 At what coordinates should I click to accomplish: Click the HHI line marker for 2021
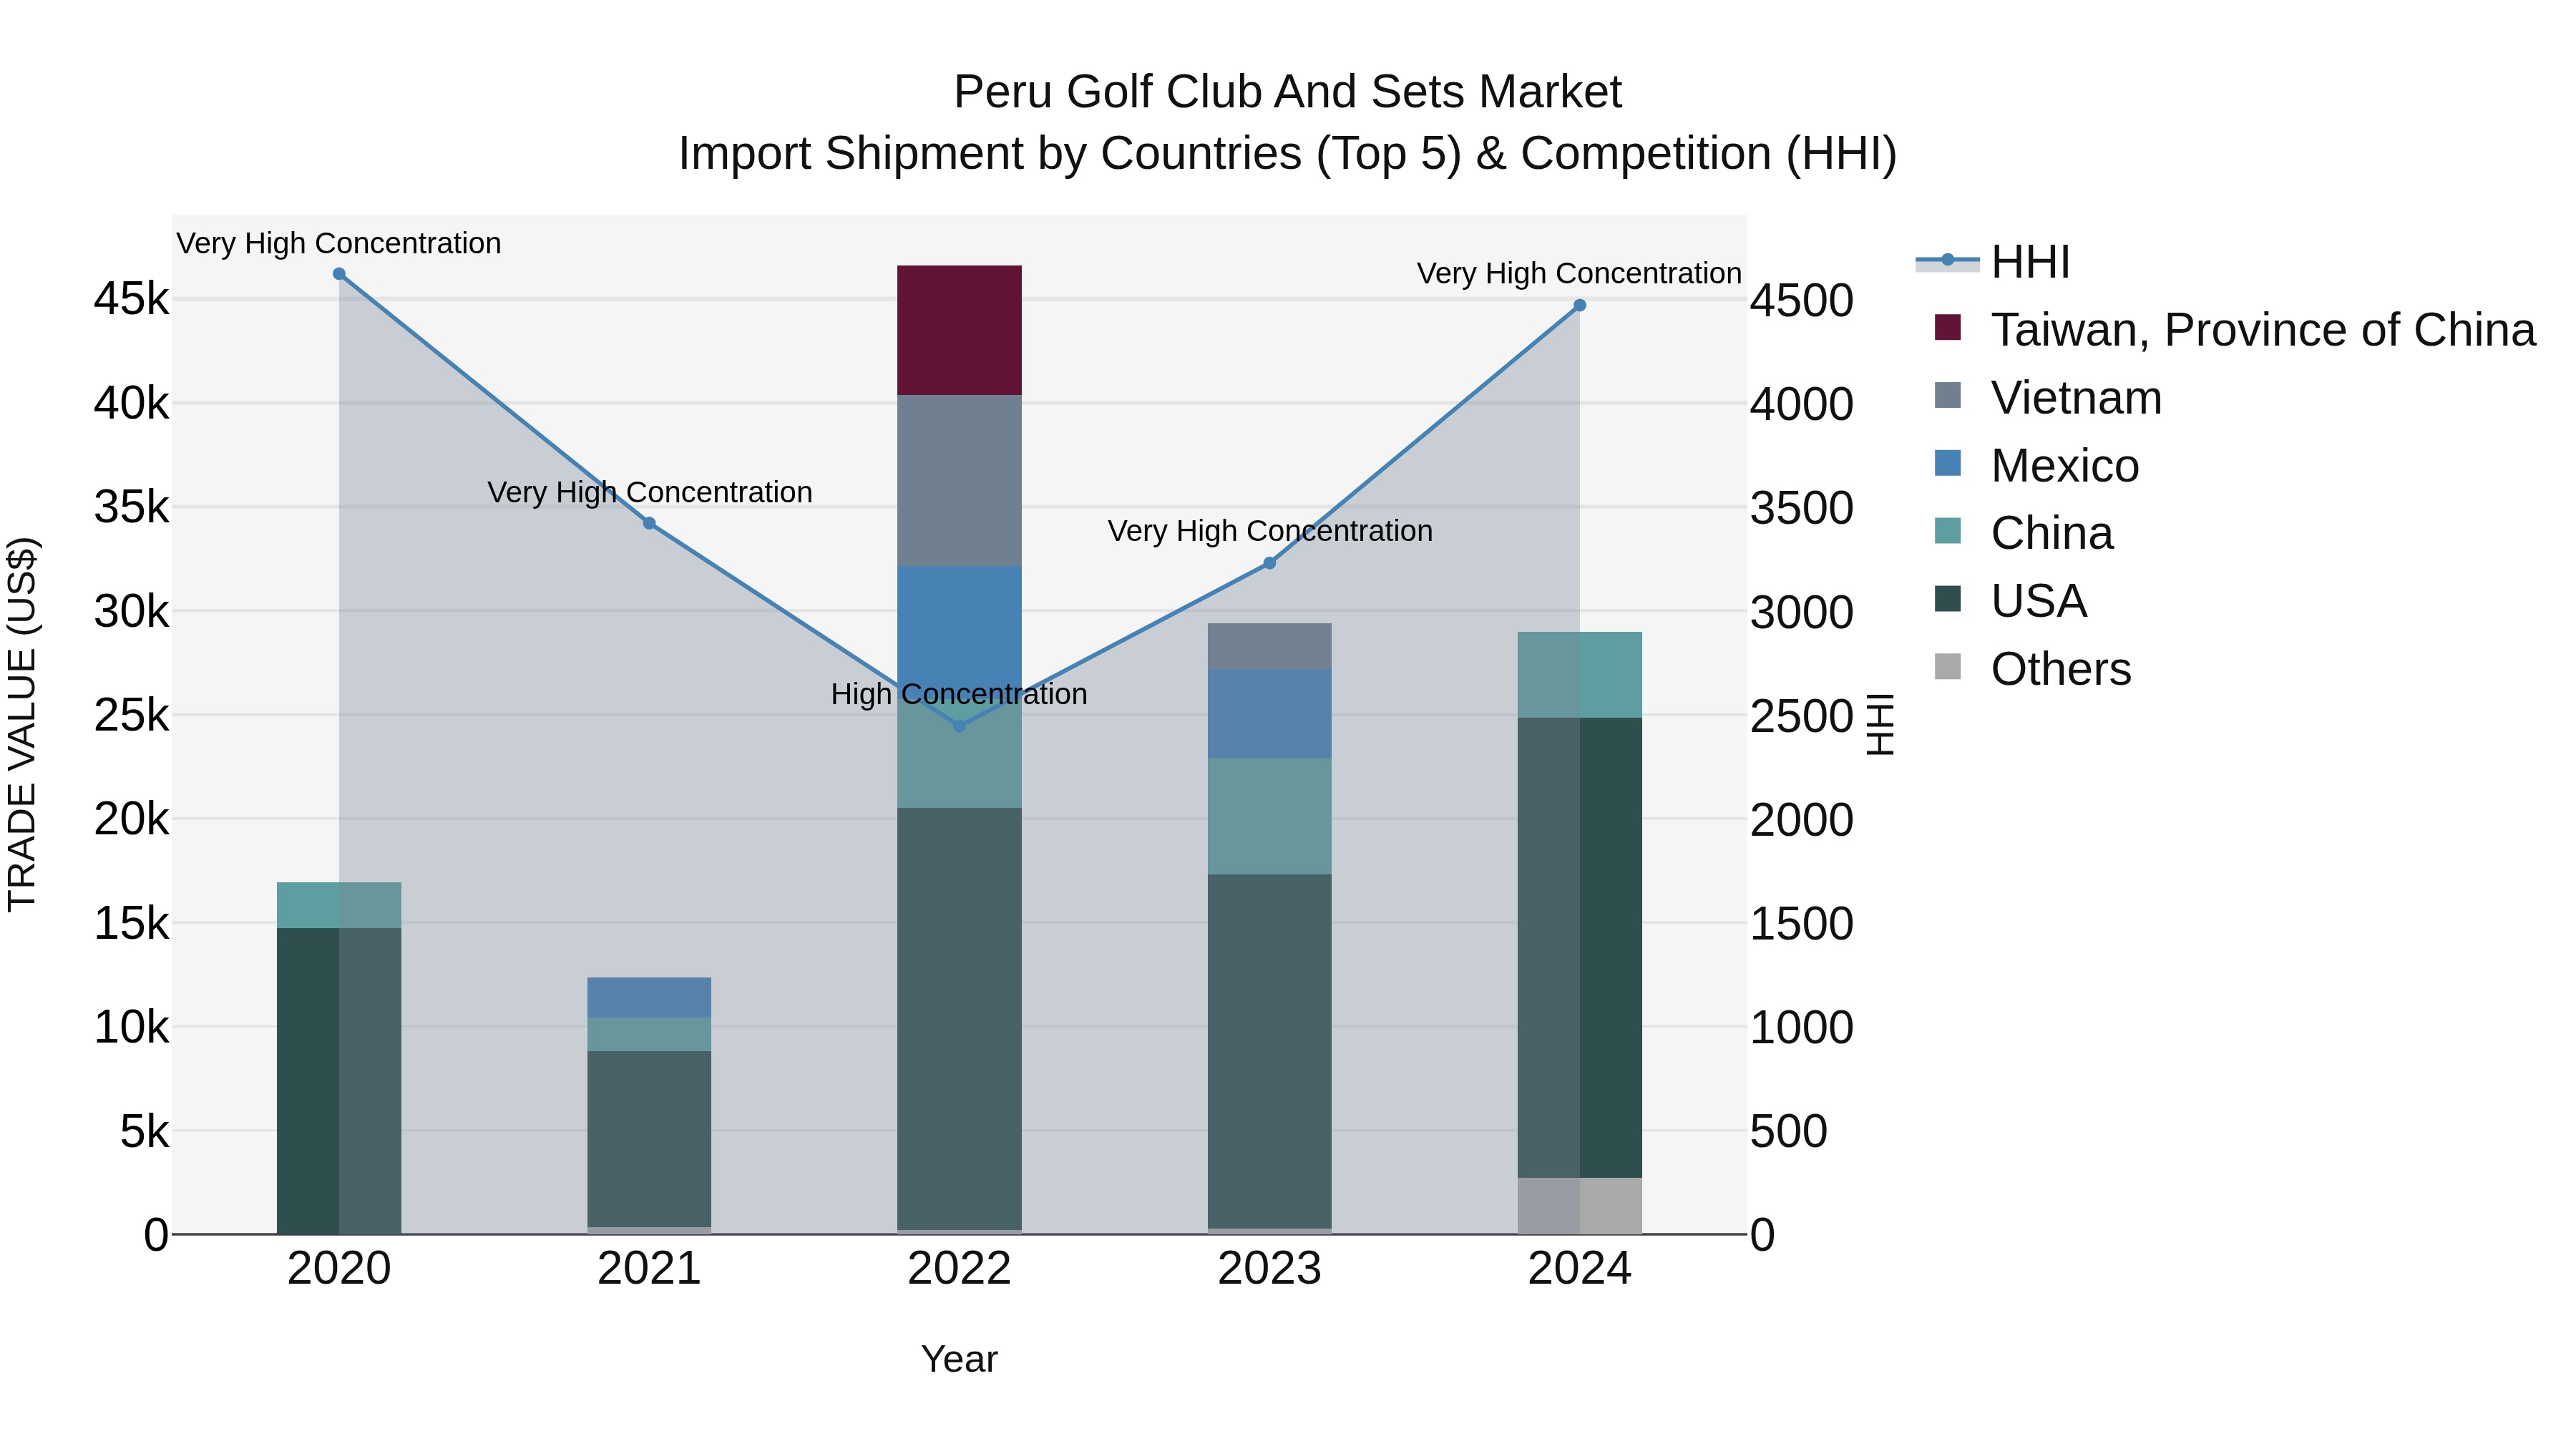click(649, 523)
